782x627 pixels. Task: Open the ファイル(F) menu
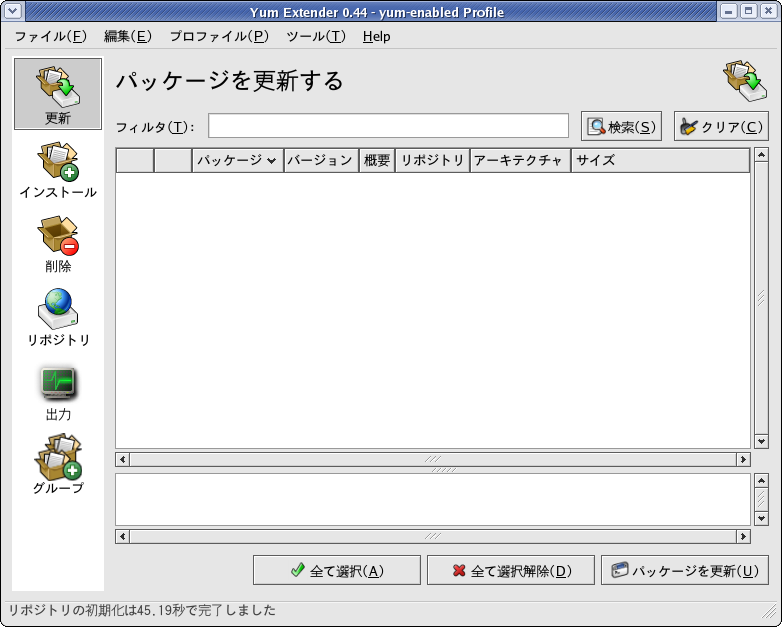coord(50,36)
